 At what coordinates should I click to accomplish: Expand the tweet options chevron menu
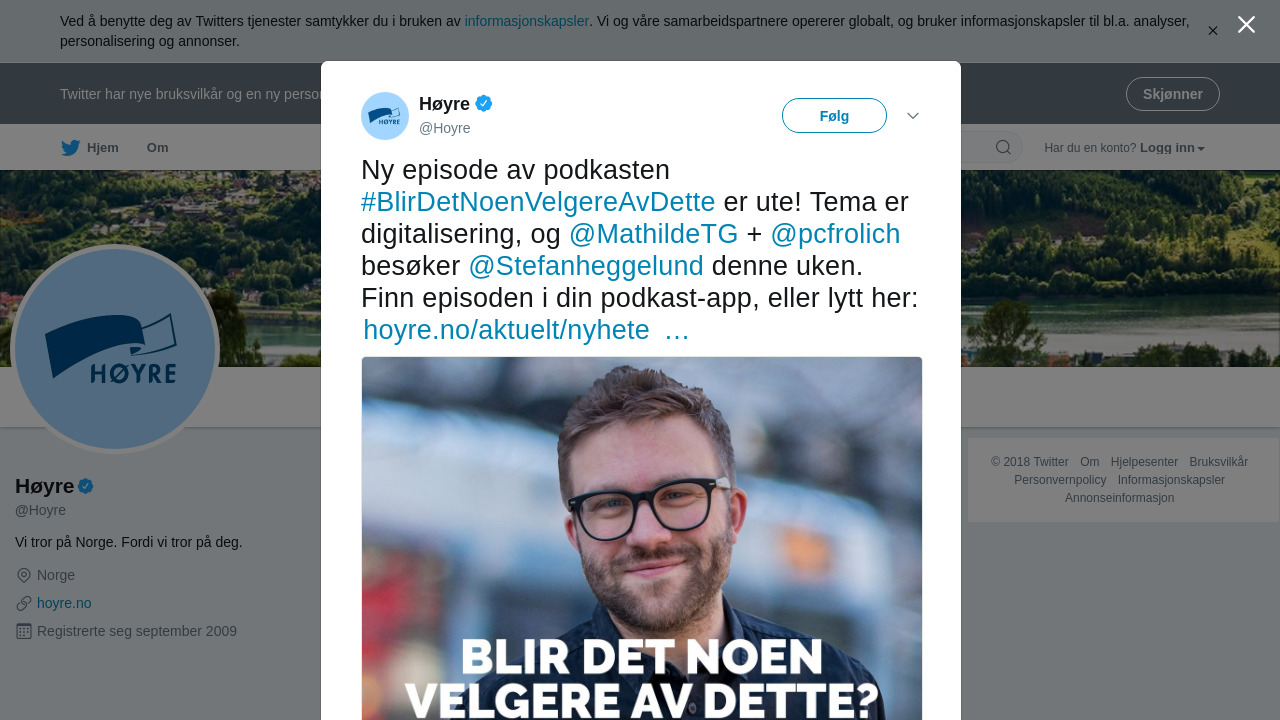(x=913, y=116)
